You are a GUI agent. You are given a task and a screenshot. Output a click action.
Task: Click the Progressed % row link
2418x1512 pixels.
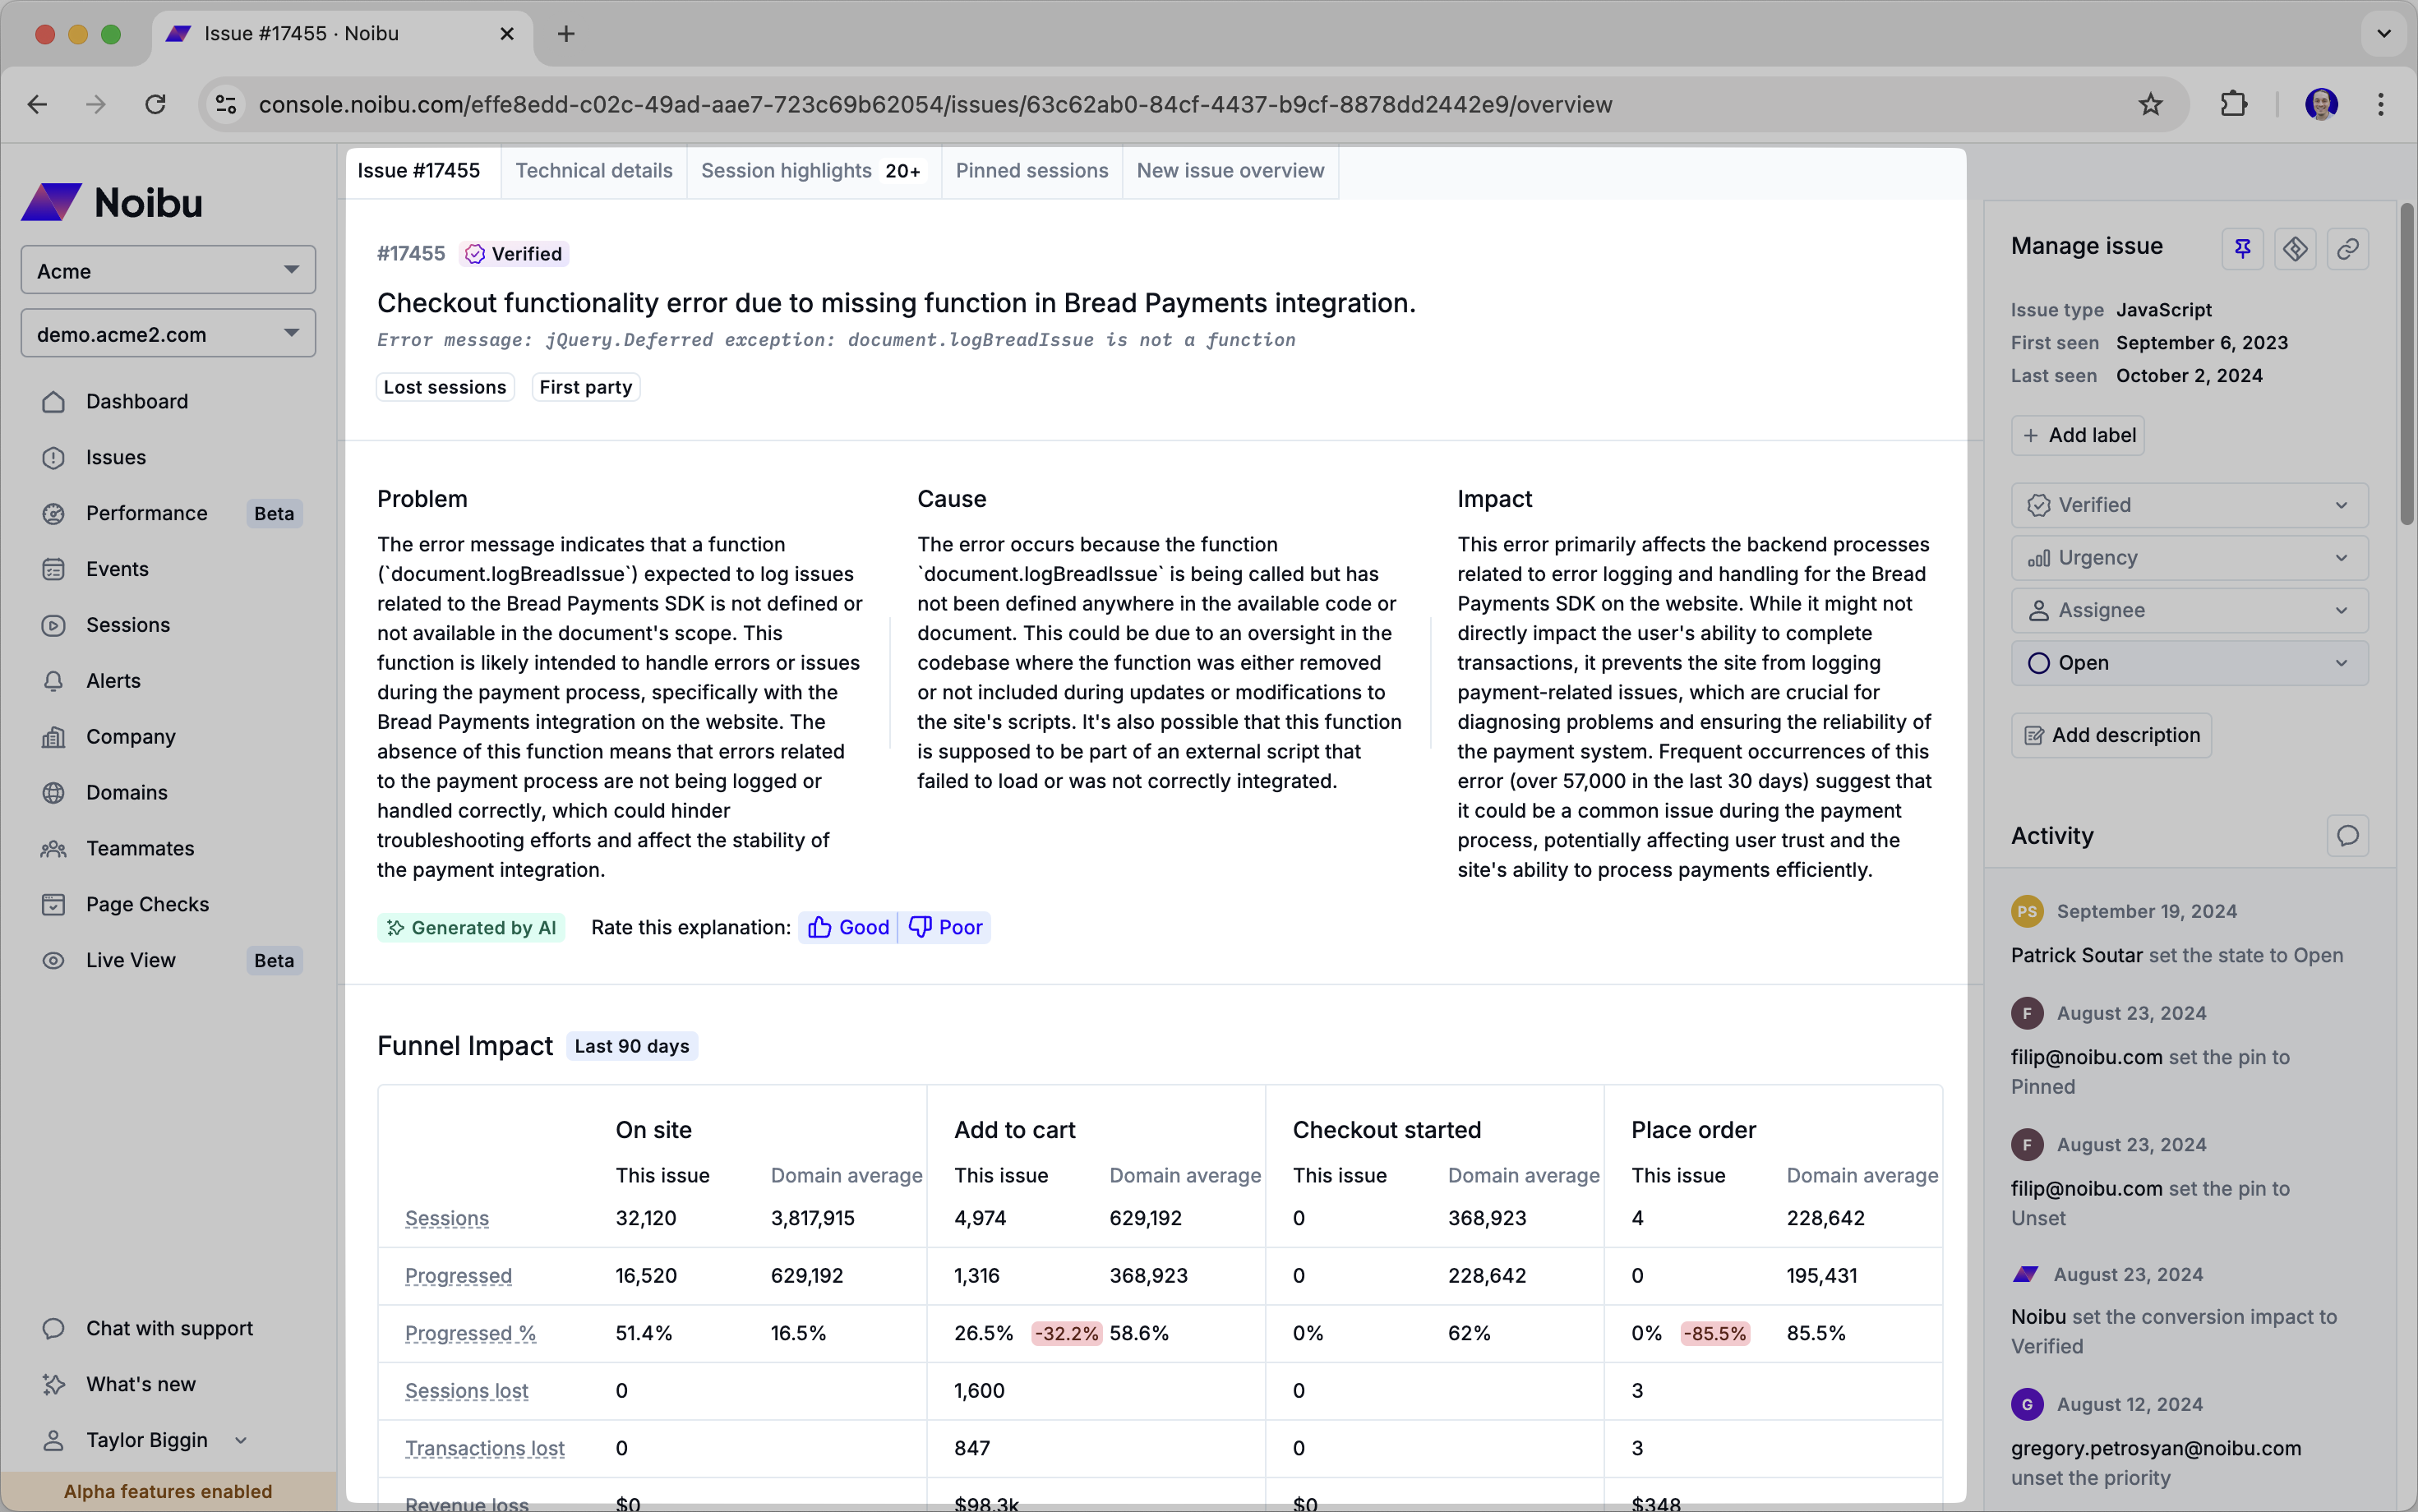pos(470,1333)
